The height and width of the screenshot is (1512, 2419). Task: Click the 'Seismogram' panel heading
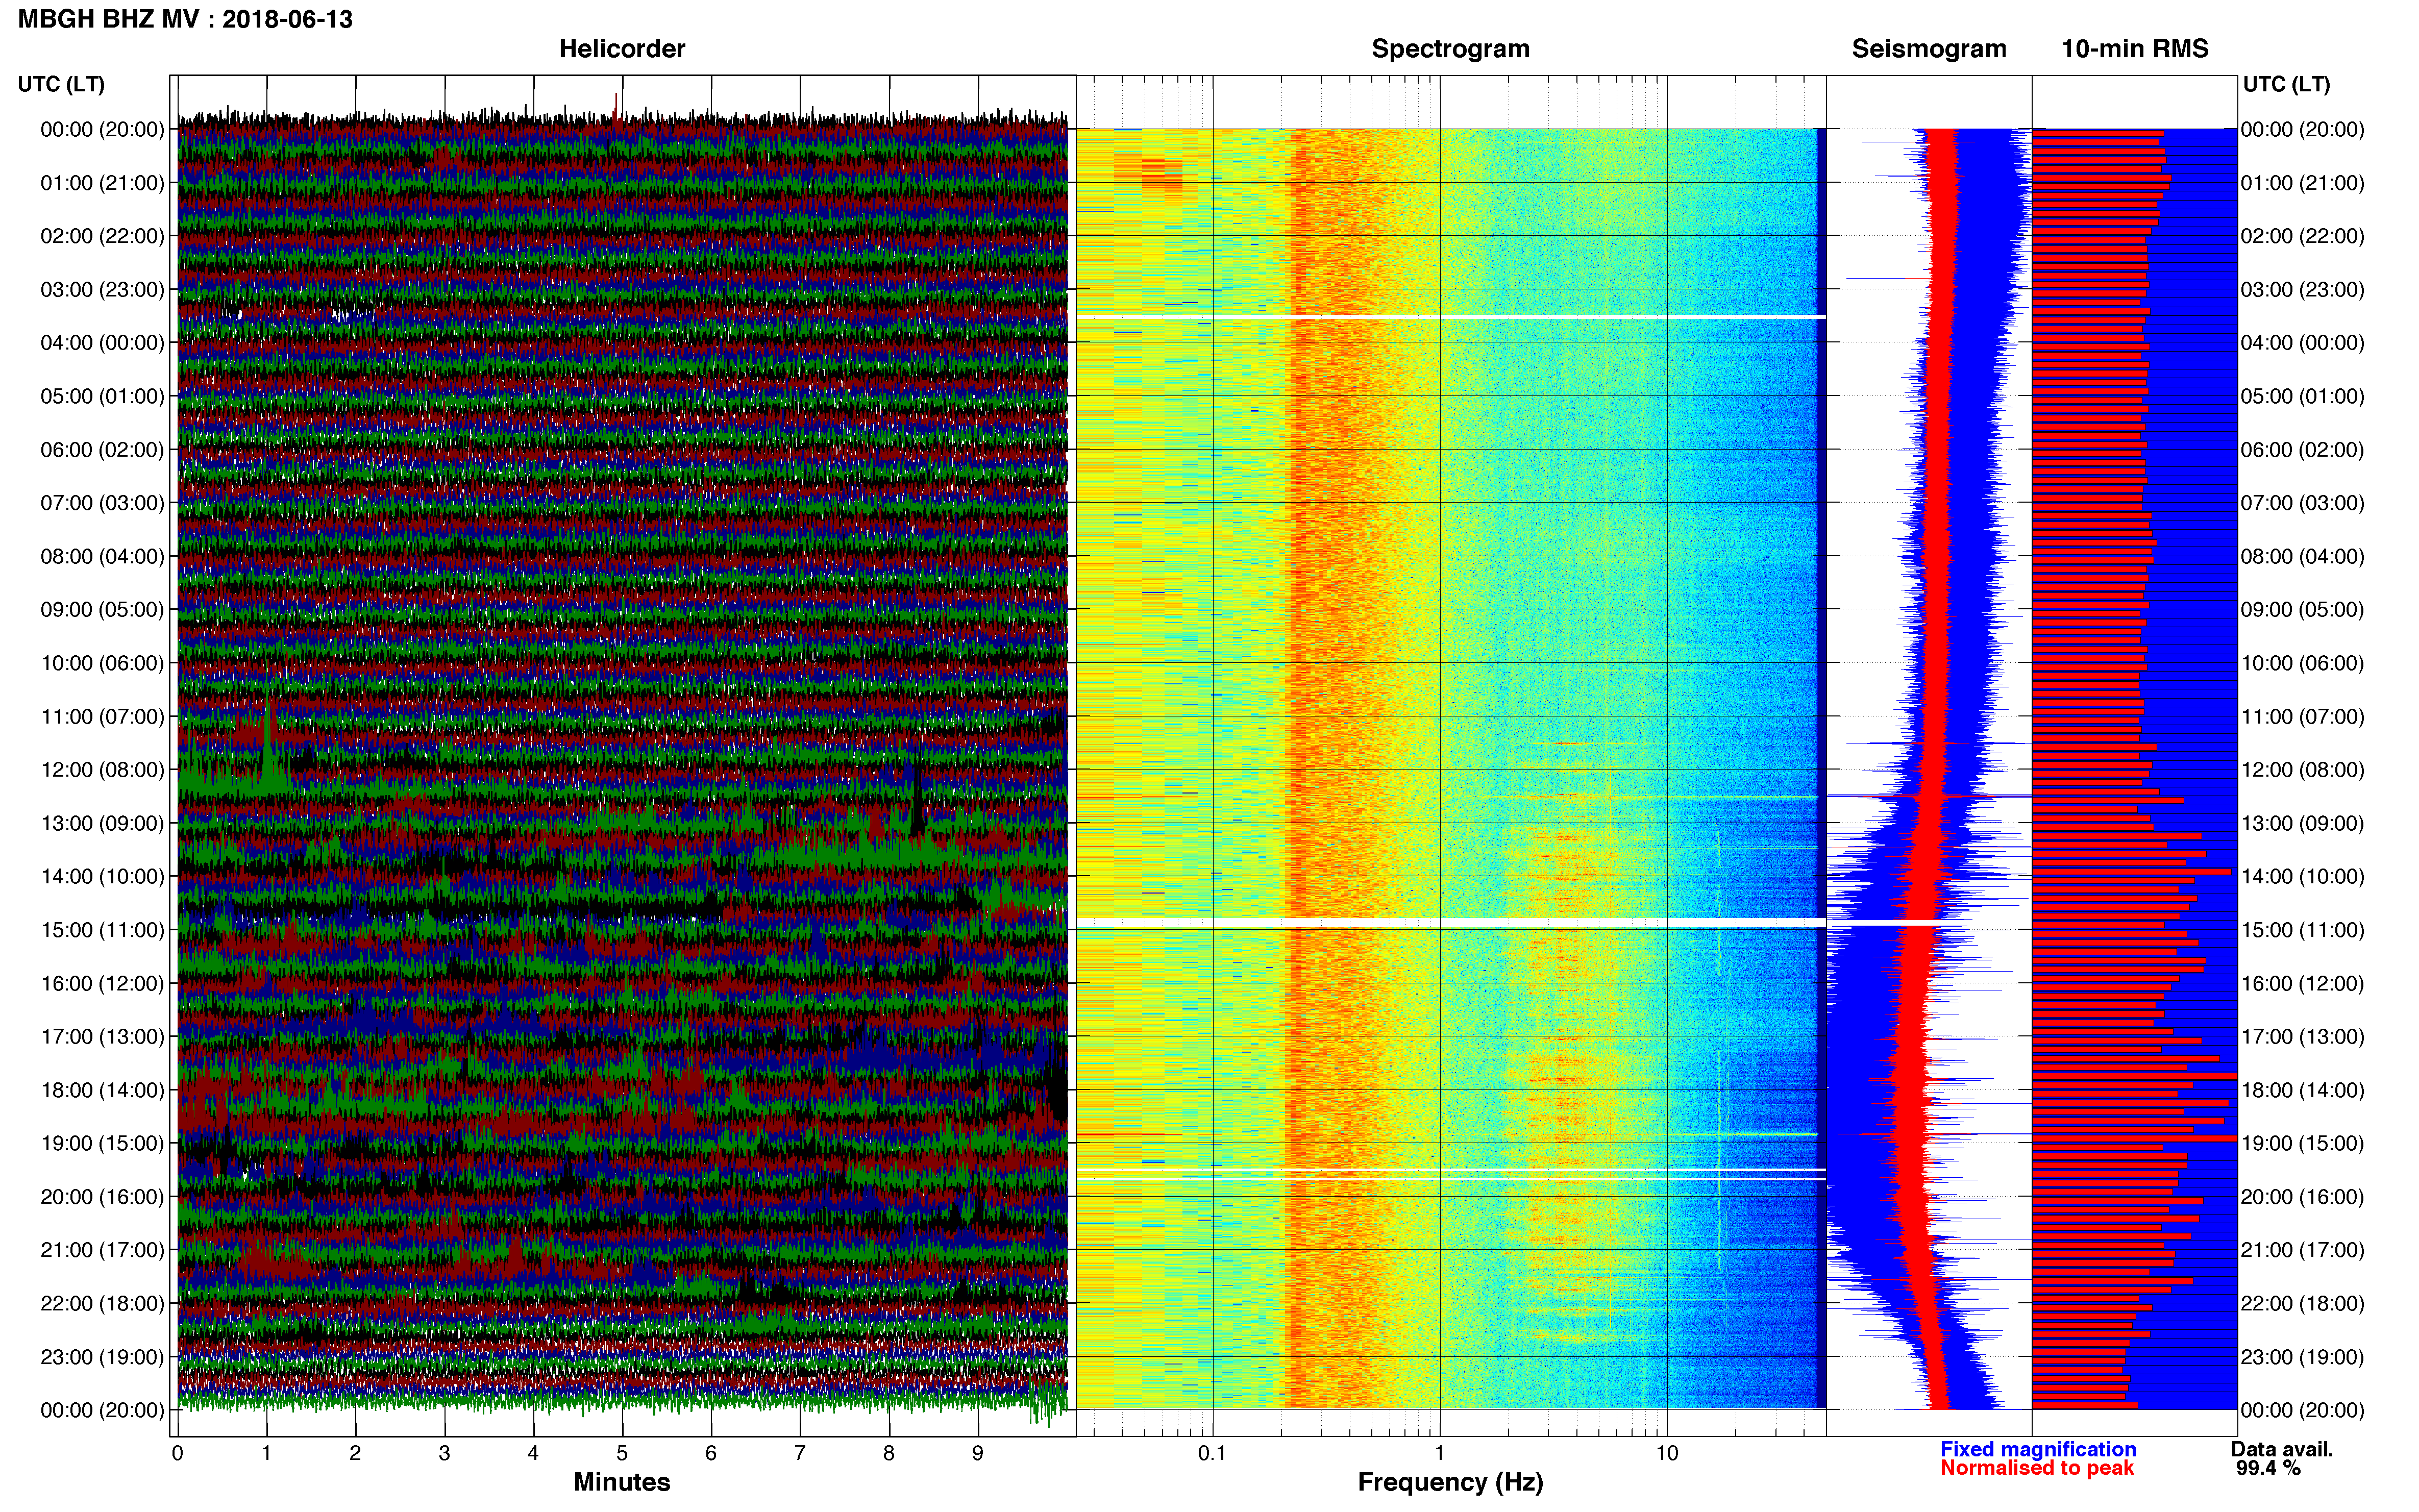point(1929,48)
